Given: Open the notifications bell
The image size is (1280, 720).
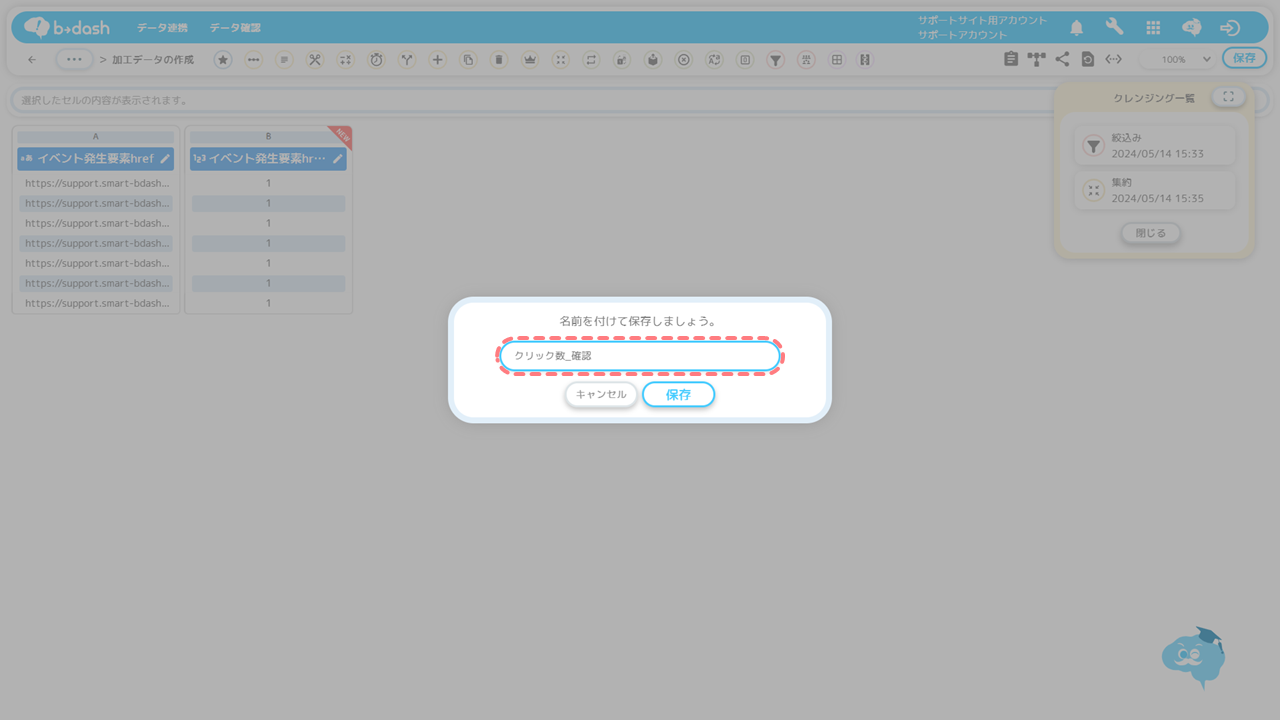Looking at the screenshot, I should click(x=1077, y=28).
